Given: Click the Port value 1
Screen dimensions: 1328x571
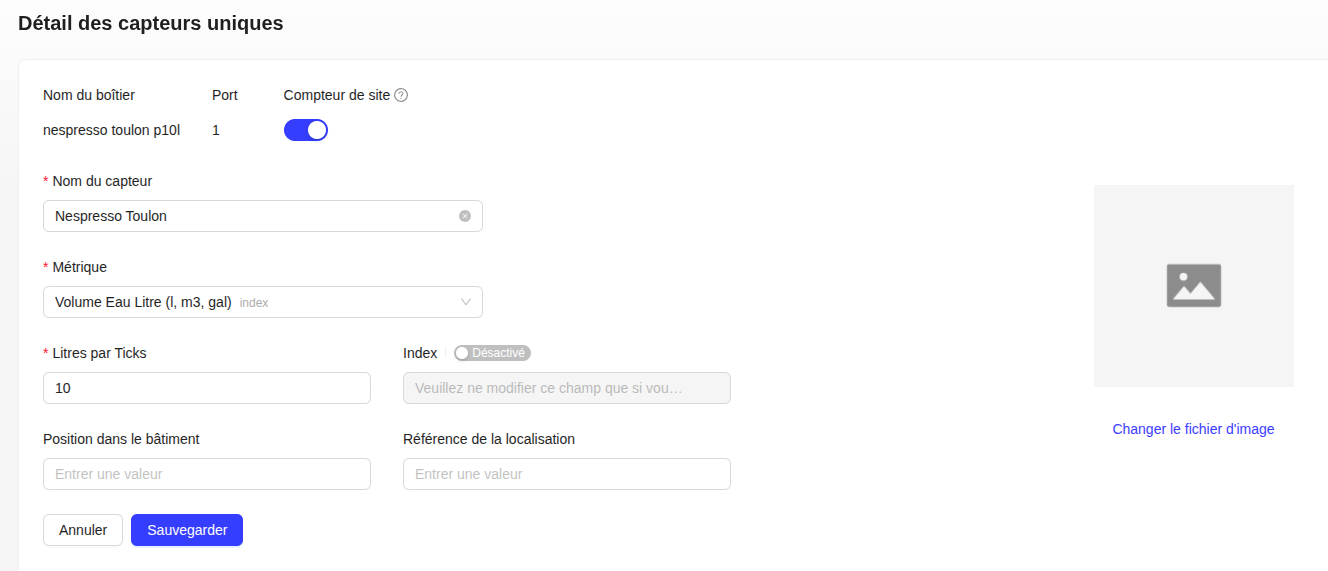Looking at the screenshot, I should tap(216, 130).
